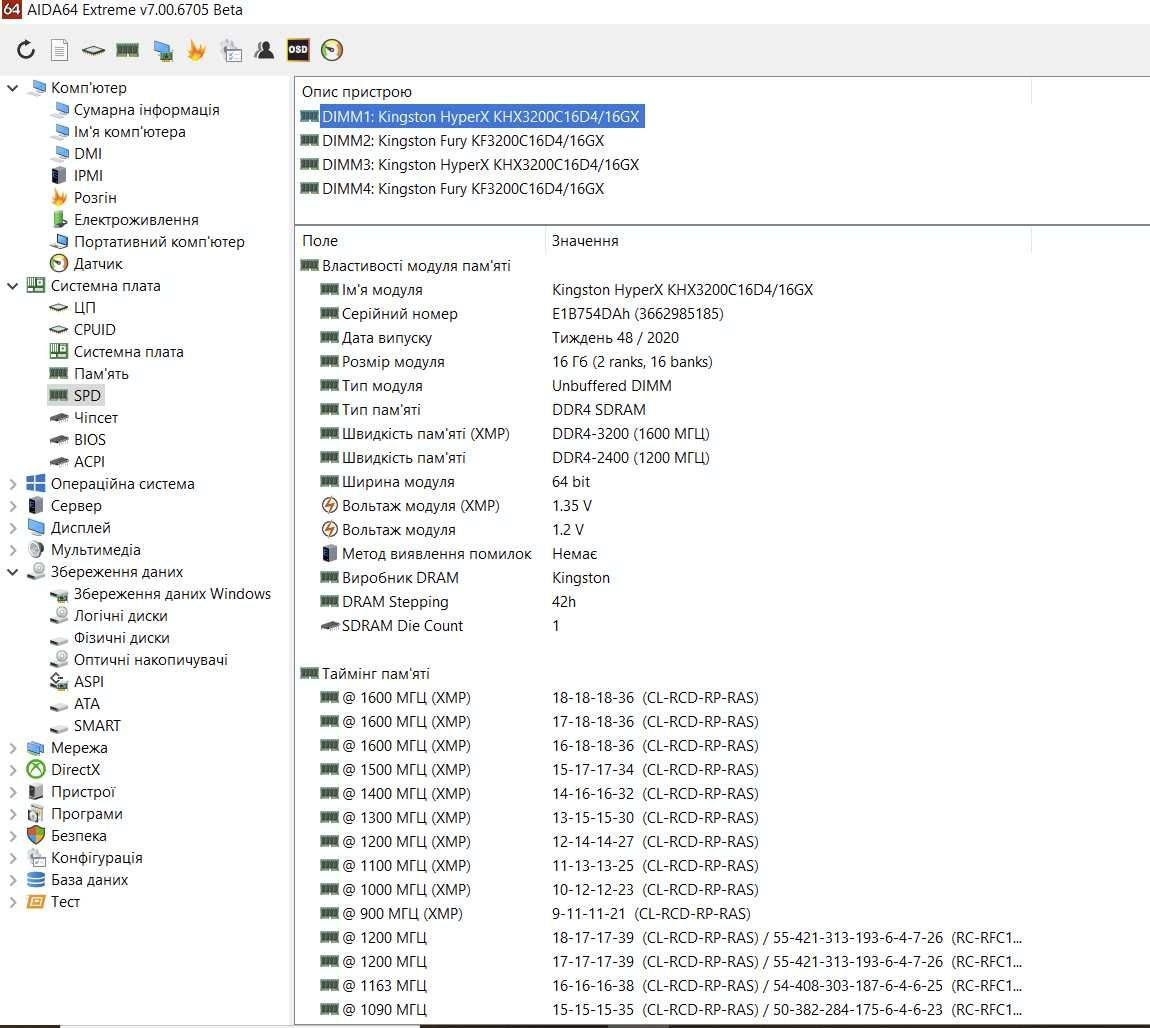Viewport: 1150px width, 1028px height.
Task: Expand the Дисплей tree node
Action: point(12,528)
